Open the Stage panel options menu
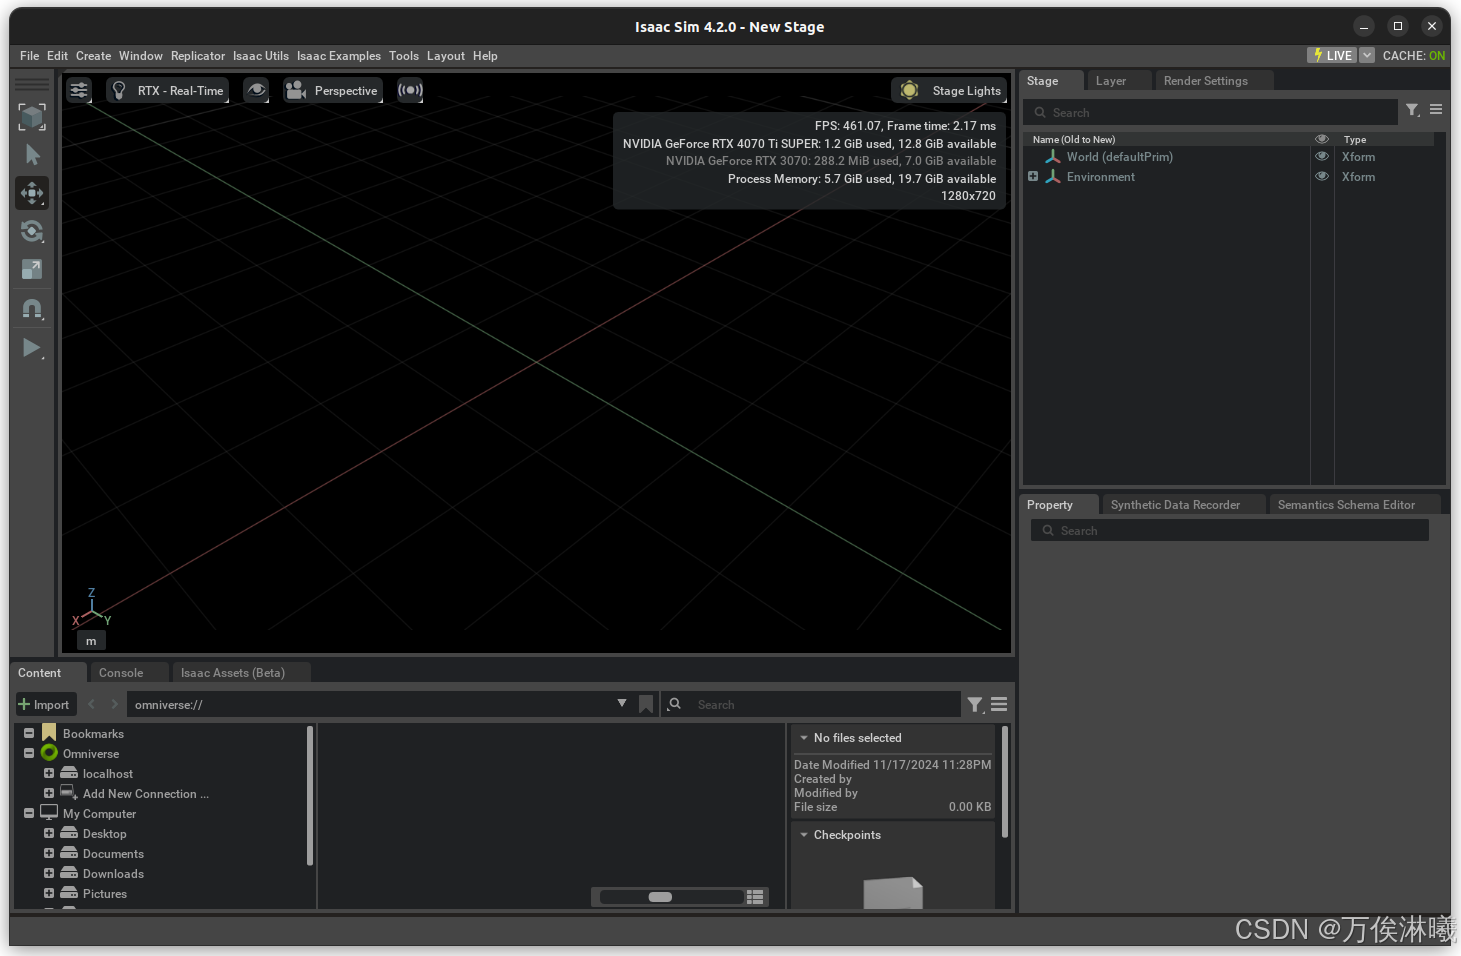Viewport: 1461px width, 956px height. 1436,110
